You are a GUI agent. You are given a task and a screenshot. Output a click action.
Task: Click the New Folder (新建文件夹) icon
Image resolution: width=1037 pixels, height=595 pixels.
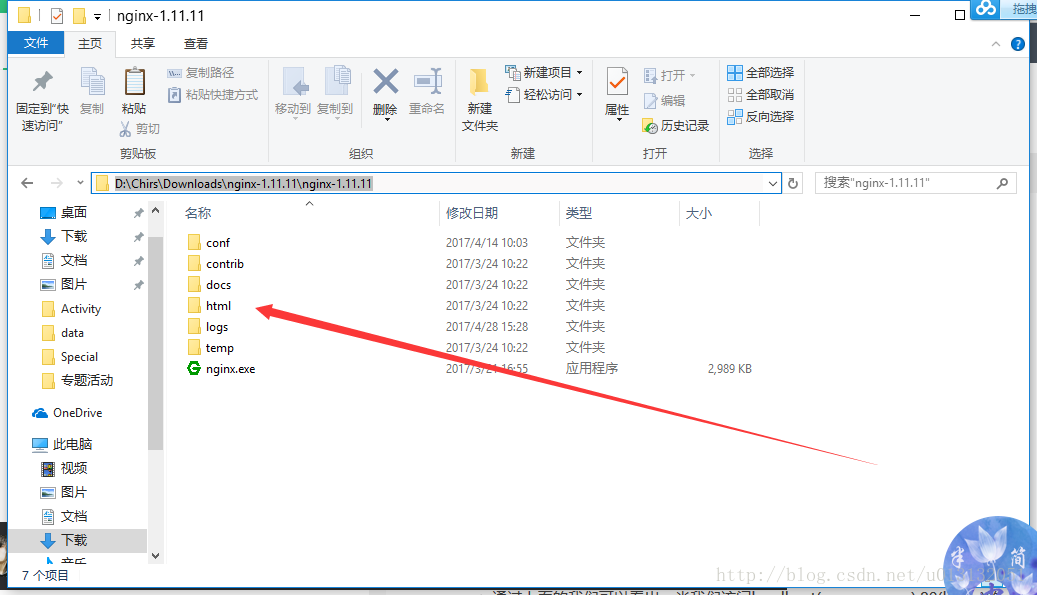point(479,82)
